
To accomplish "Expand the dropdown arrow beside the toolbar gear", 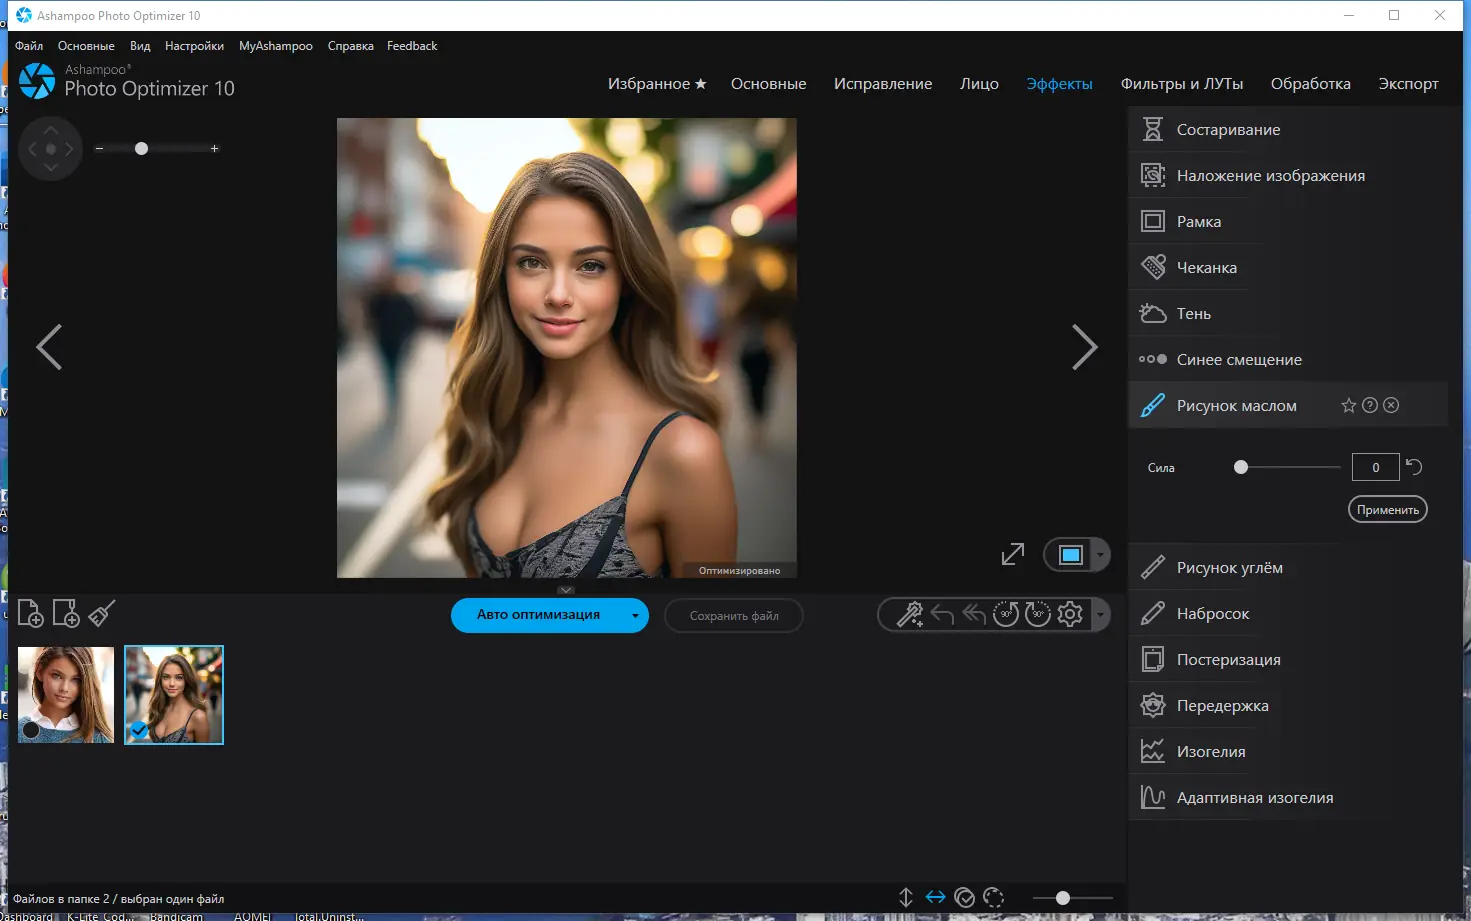I will 1100,614.
